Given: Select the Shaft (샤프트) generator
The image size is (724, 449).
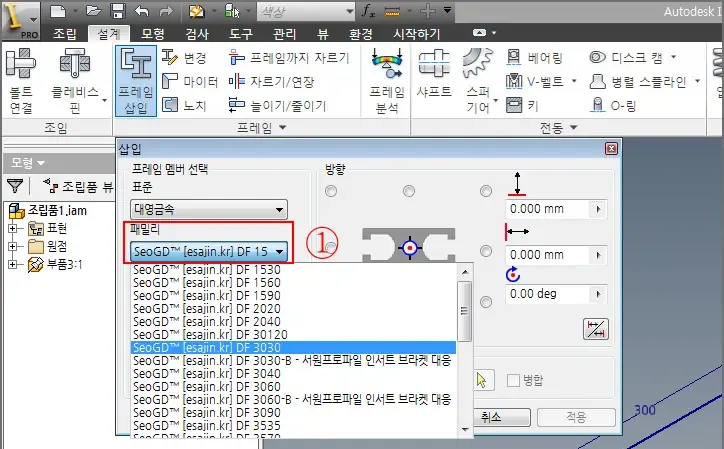Looking at the screenshot, I should coord(434,74).
